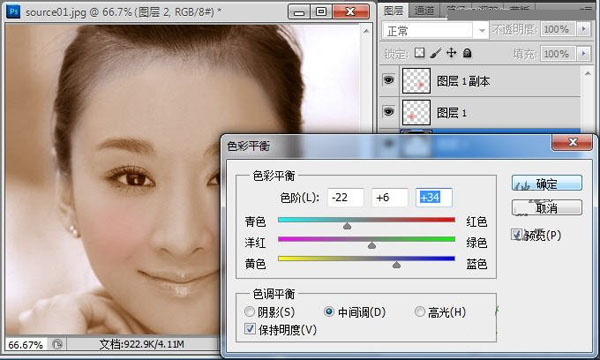Screen dimensions: 600x360
Task: Click status bar preview icon beside zoom percentage
Action: [x=57, y=344]
